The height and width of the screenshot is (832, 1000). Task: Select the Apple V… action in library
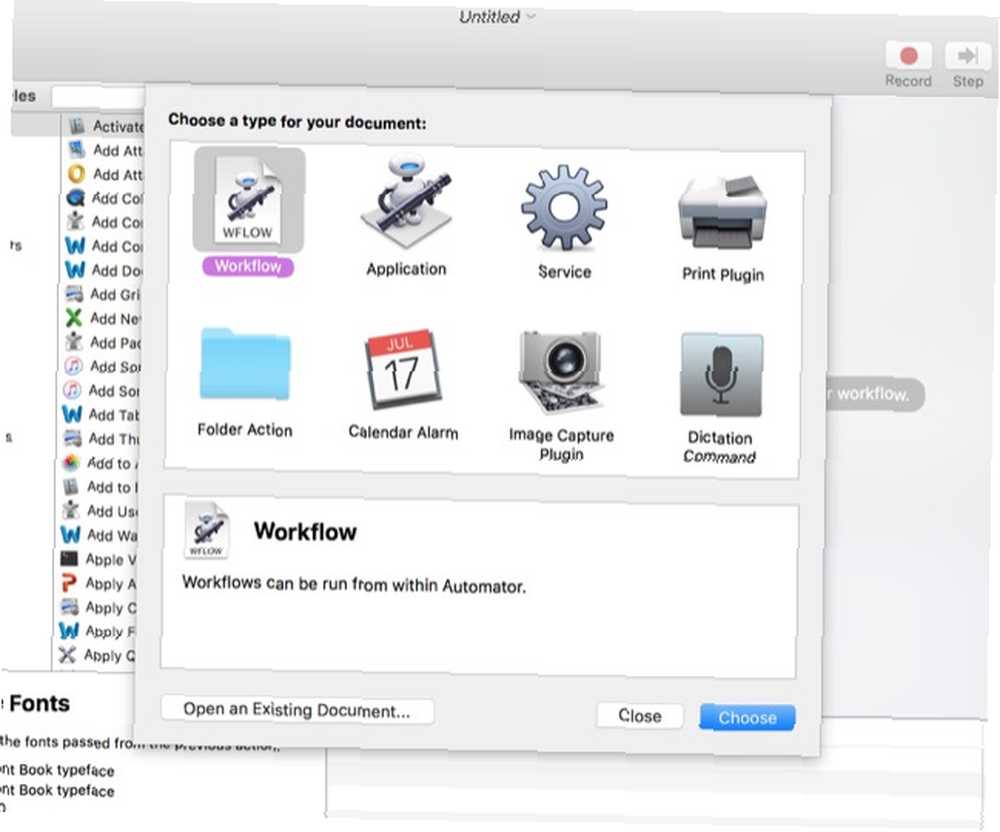pos(98,559)
